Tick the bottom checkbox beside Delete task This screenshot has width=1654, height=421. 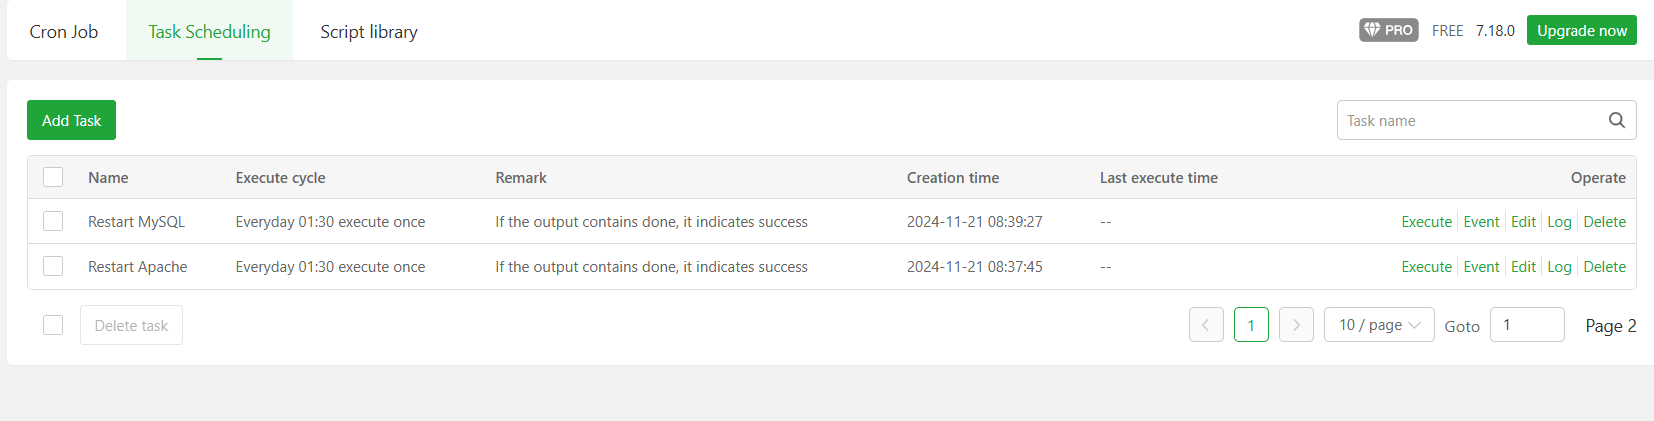pos(53,325)
